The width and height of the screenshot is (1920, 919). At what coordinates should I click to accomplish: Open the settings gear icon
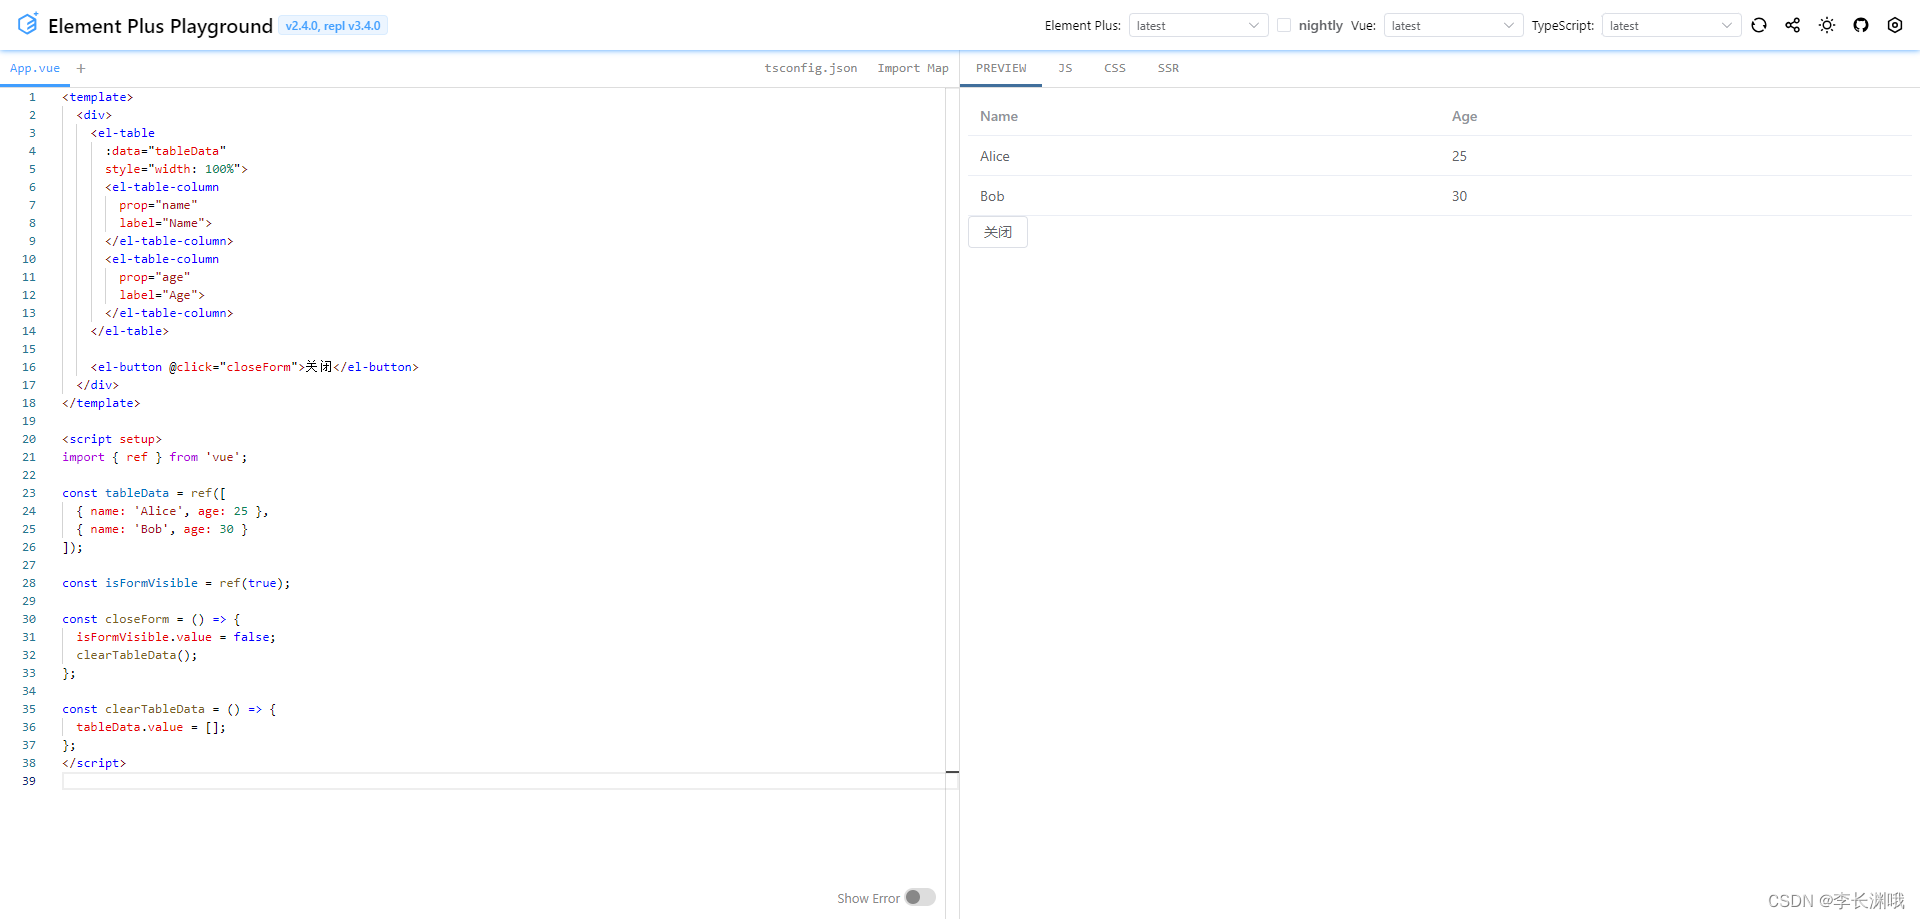(x=1895, y=25)
